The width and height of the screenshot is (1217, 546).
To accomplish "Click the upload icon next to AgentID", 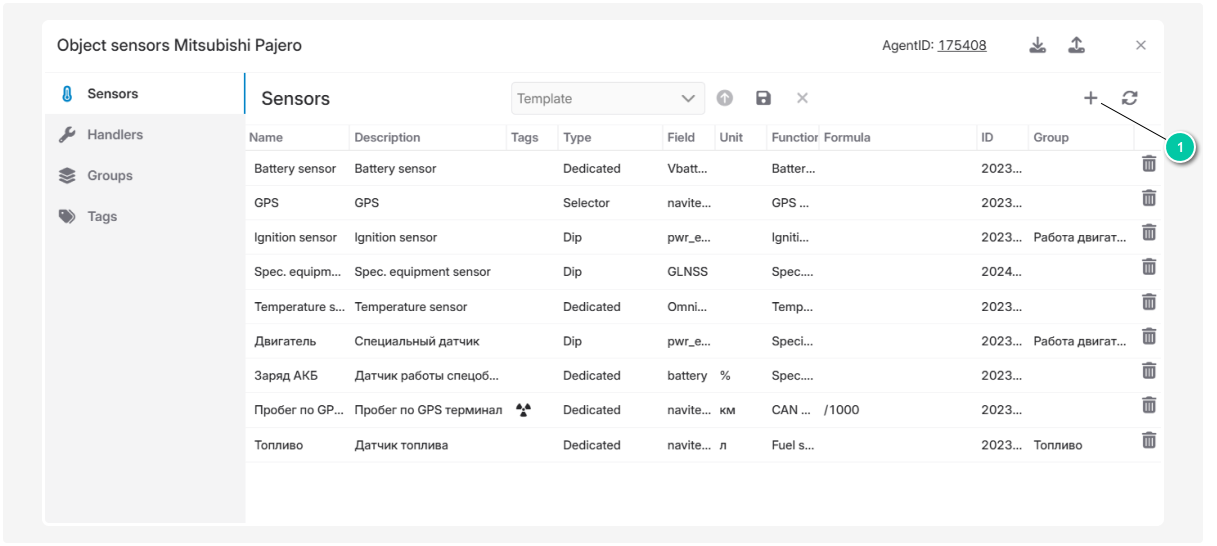I will [1076, 45].
